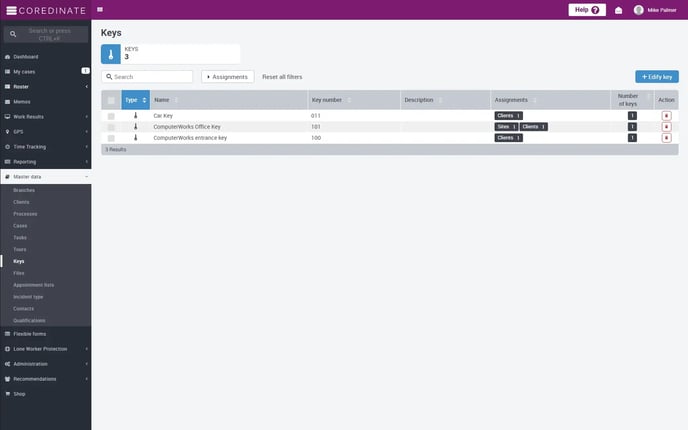Select the ComputerWorks Office Key checkbox

[x=111, y=127]
